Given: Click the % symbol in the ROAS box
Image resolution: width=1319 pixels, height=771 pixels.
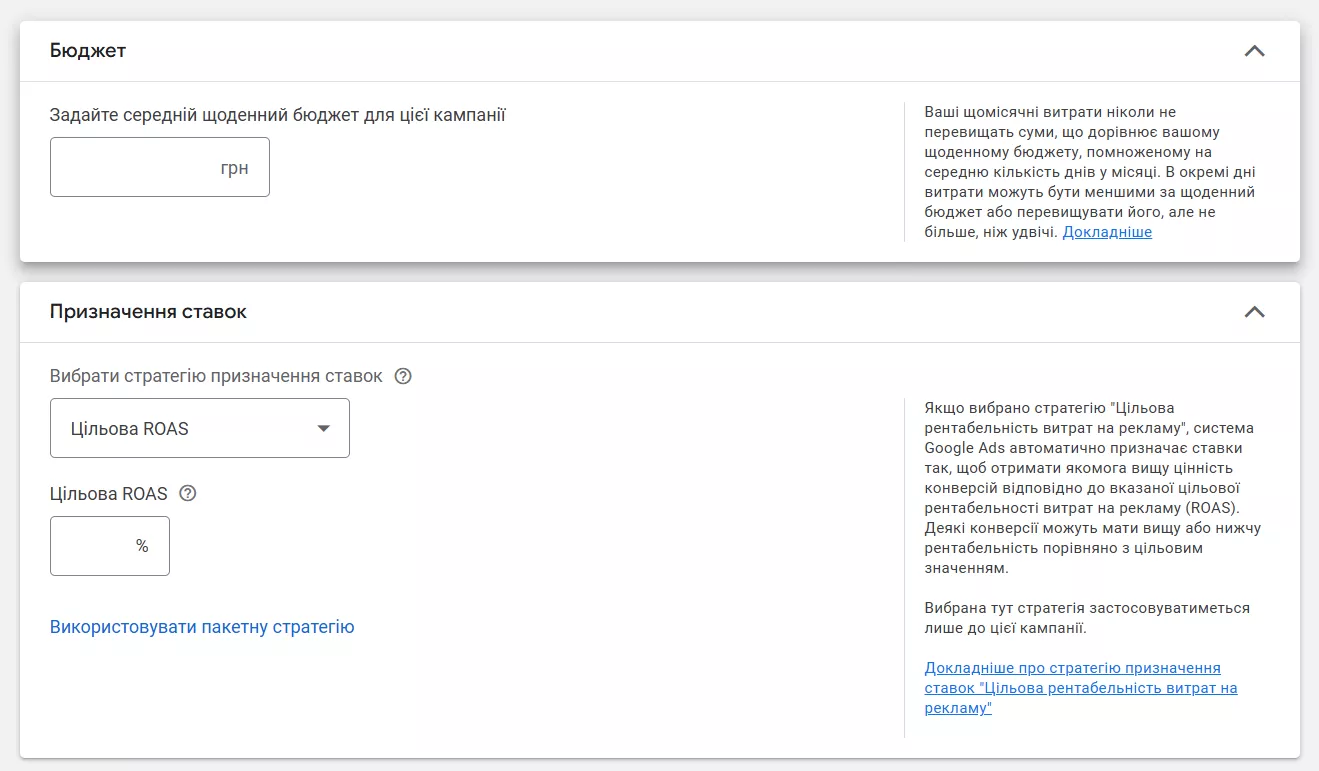Looking at the screenshot, I should point(142,546).
